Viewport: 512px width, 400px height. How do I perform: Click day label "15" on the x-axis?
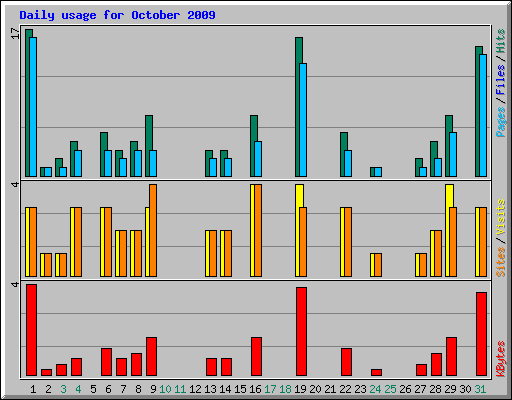(240, 389)
